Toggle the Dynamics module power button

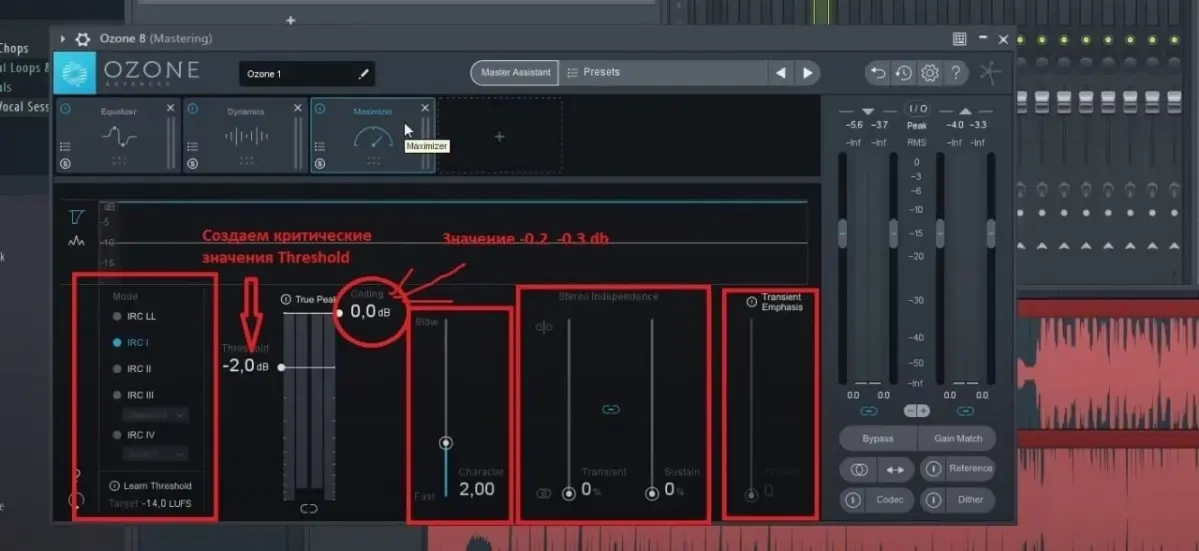tap(192, 109)
